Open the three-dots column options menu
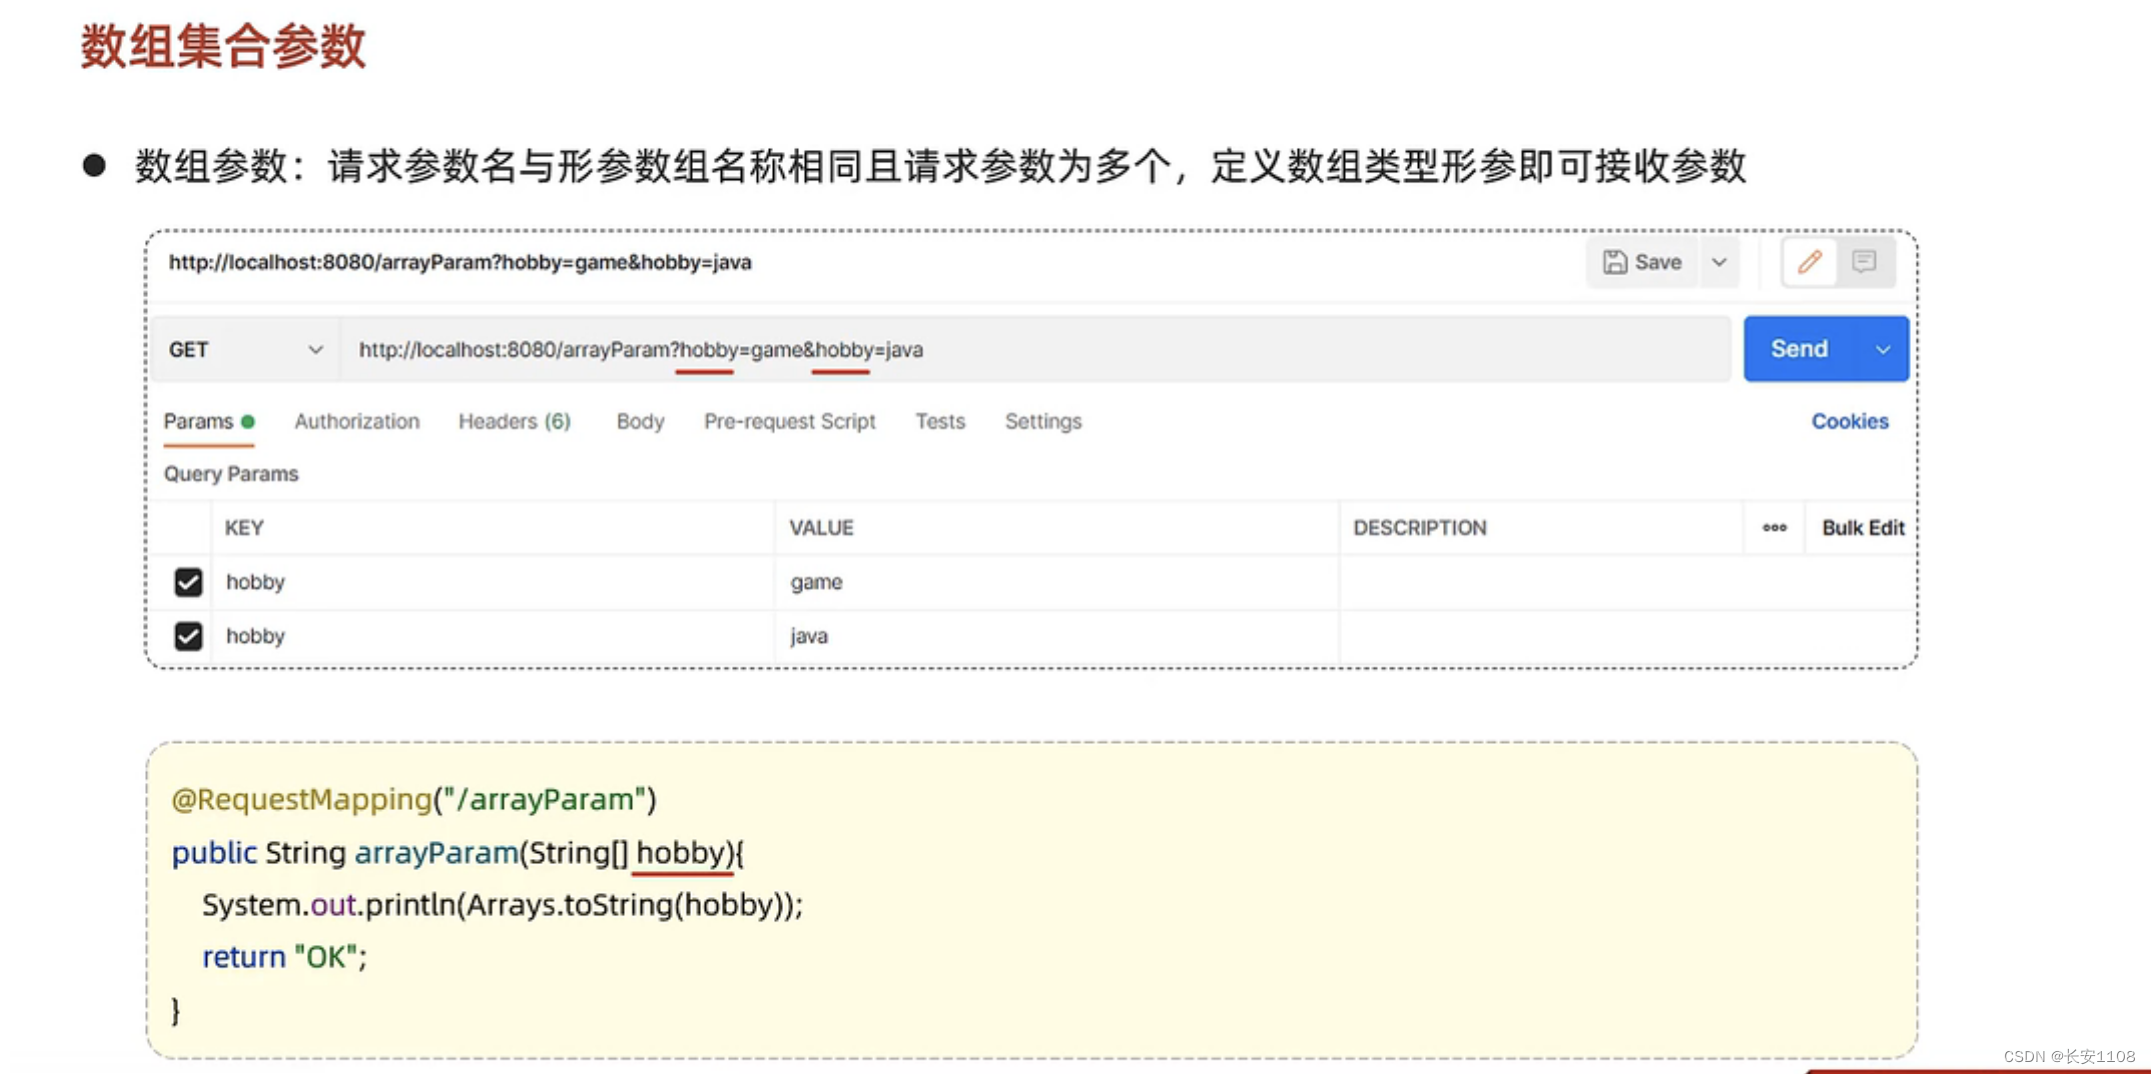Viewport: 2151px width, 1074px height. (1774, 527)
